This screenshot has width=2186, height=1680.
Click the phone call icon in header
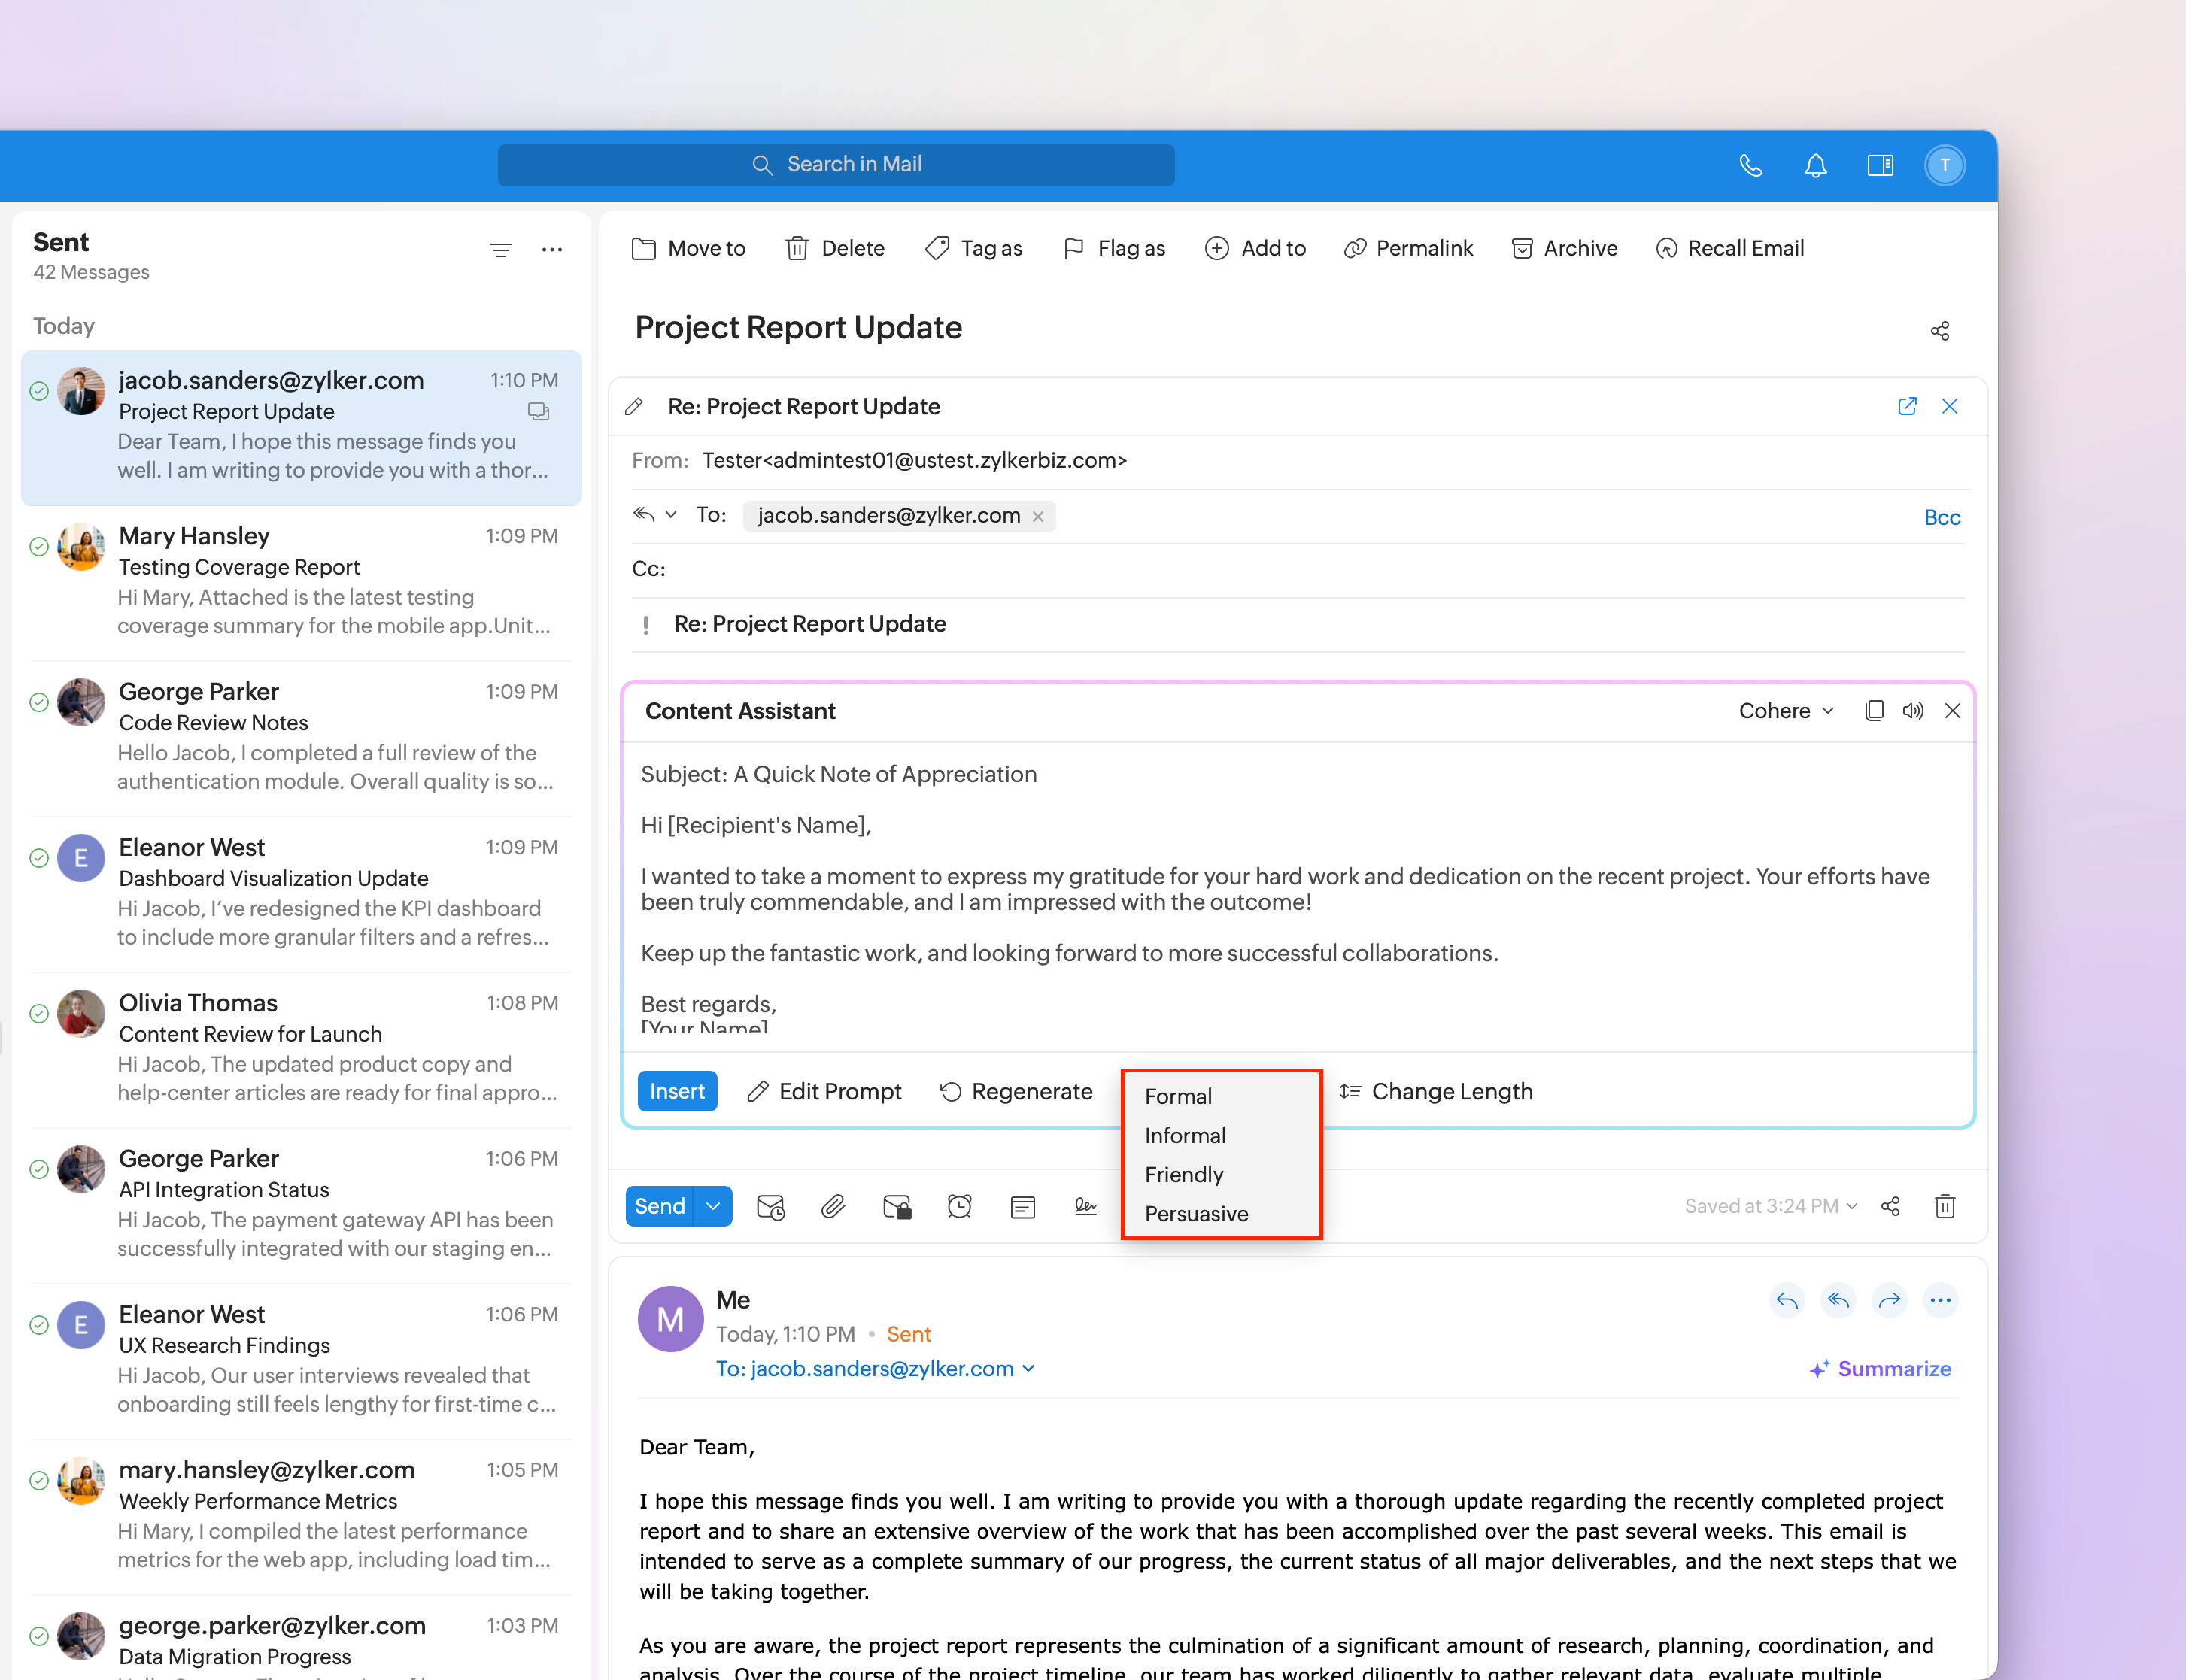[x=1750, y=165]
